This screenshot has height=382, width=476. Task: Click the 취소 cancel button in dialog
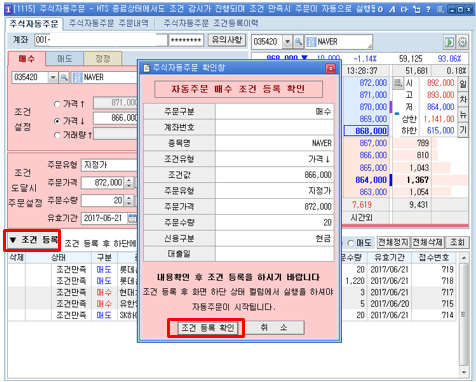[x=274, y=328]
